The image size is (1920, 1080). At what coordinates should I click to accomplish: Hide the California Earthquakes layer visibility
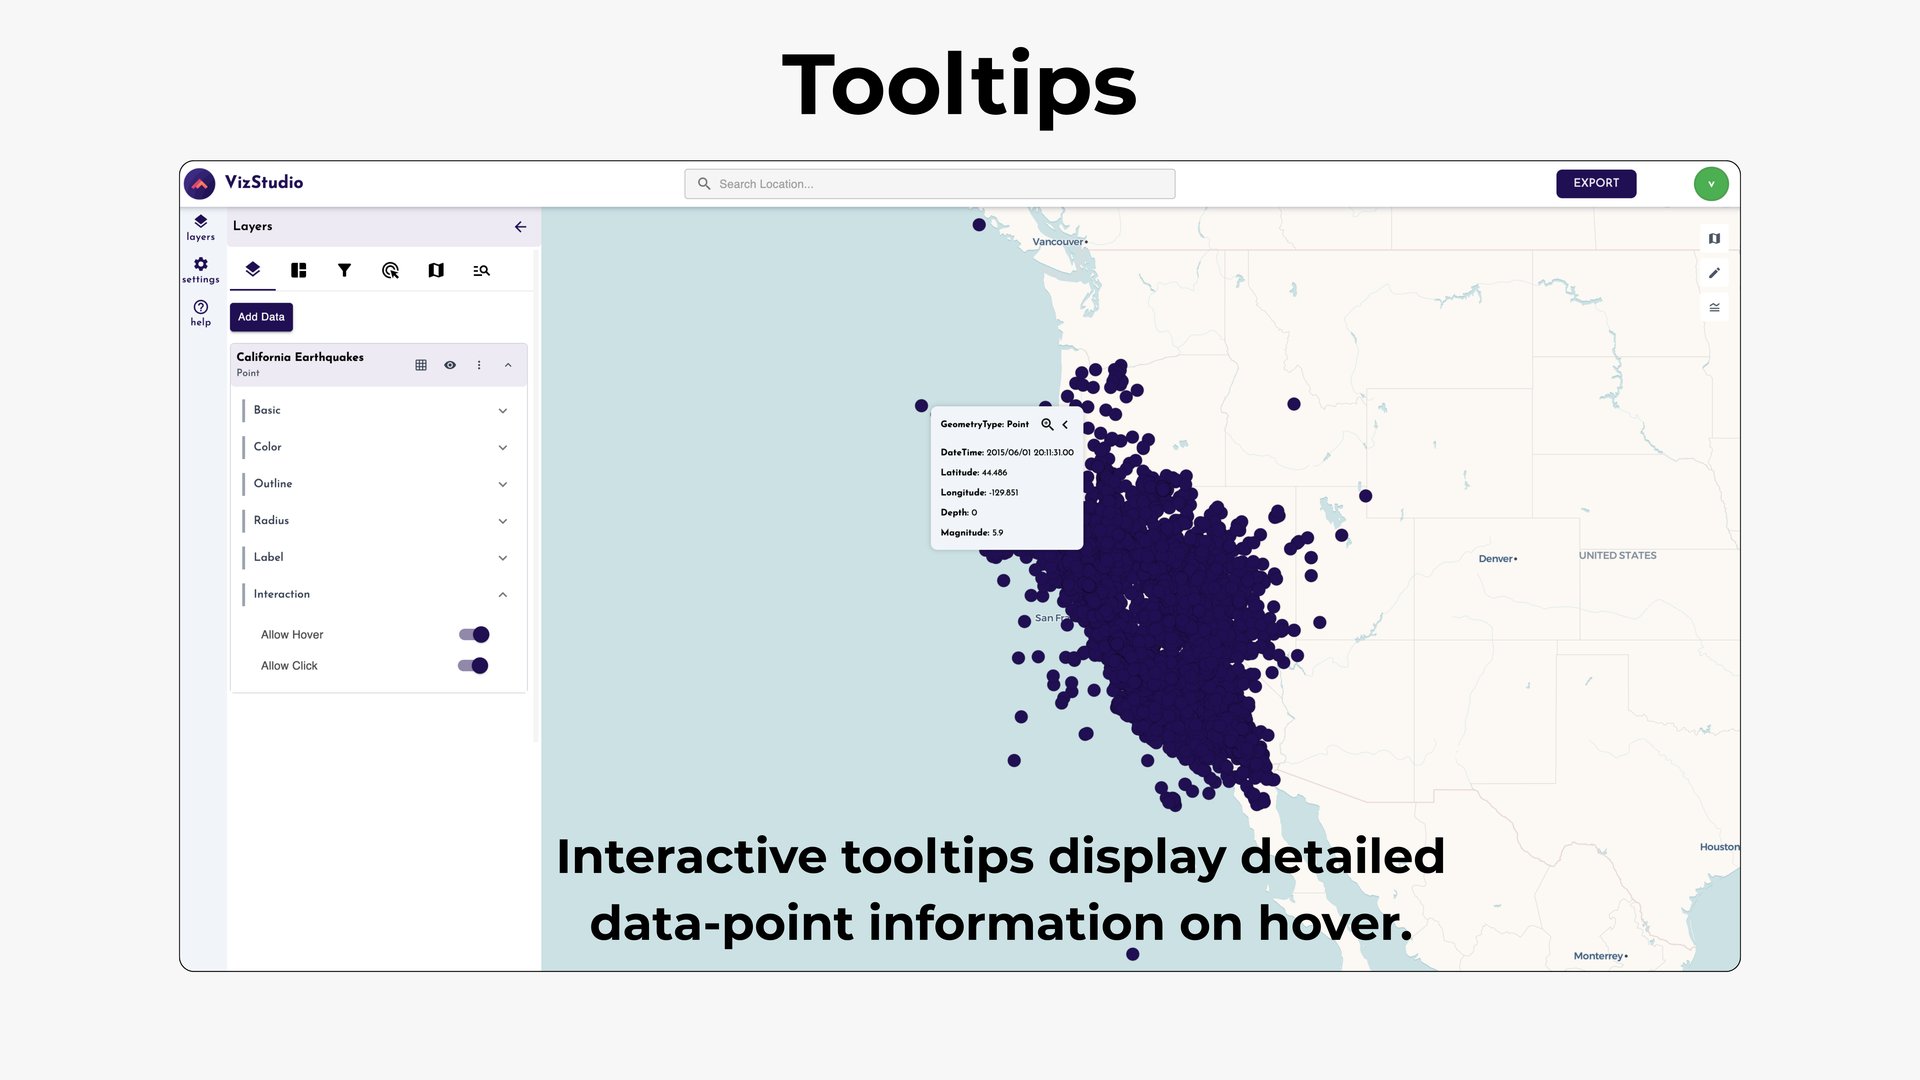tap(450, 364)
